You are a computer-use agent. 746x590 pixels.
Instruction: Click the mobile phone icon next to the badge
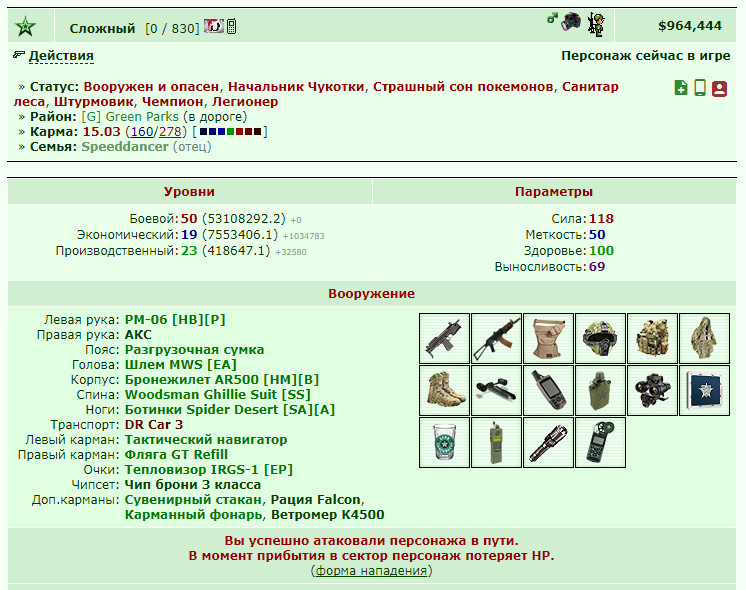tap(231, 26)
